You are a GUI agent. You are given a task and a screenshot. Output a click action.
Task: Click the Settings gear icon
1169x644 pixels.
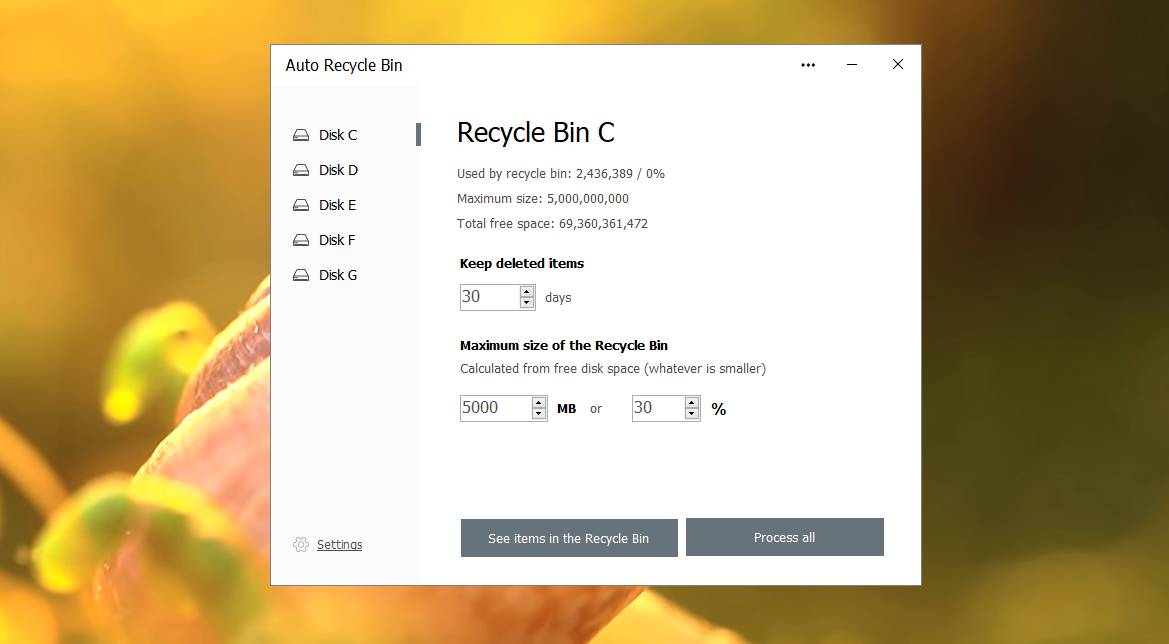tap(301, 545)
